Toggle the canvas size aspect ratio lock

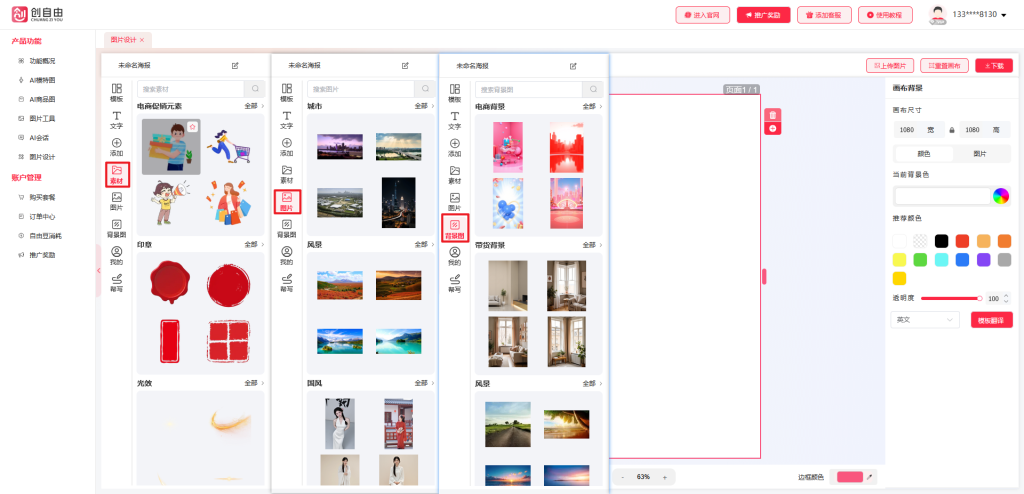pyautogui.click(x=951, y=130)
